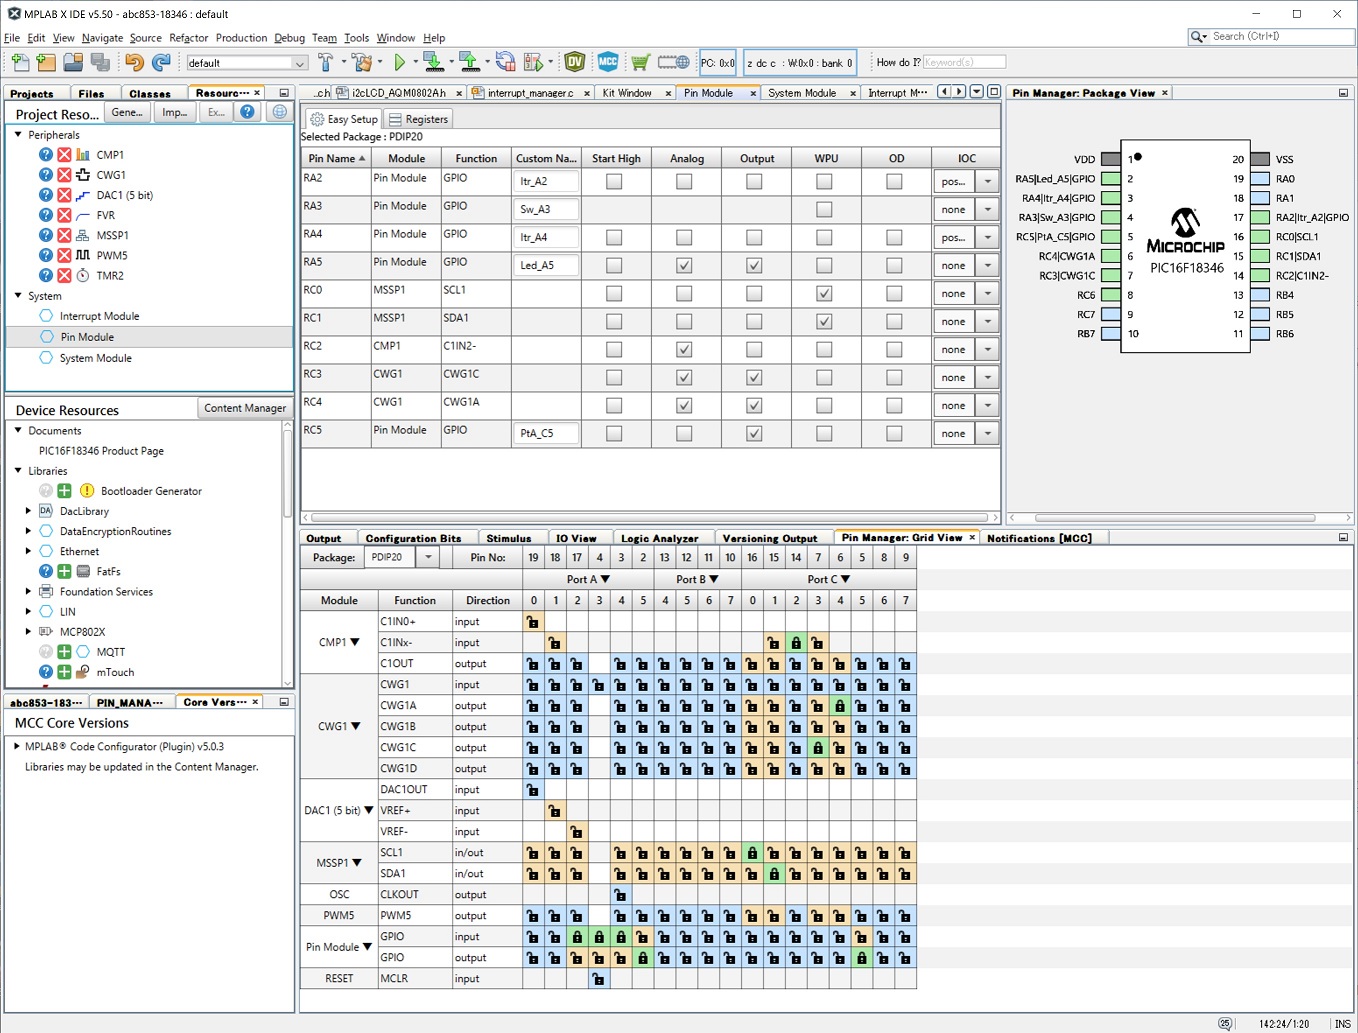Click the green locked RA2 cell in GPIO input row
Screen dimensions: 1358x1033
pyautogui.click(x=577, y=937)
